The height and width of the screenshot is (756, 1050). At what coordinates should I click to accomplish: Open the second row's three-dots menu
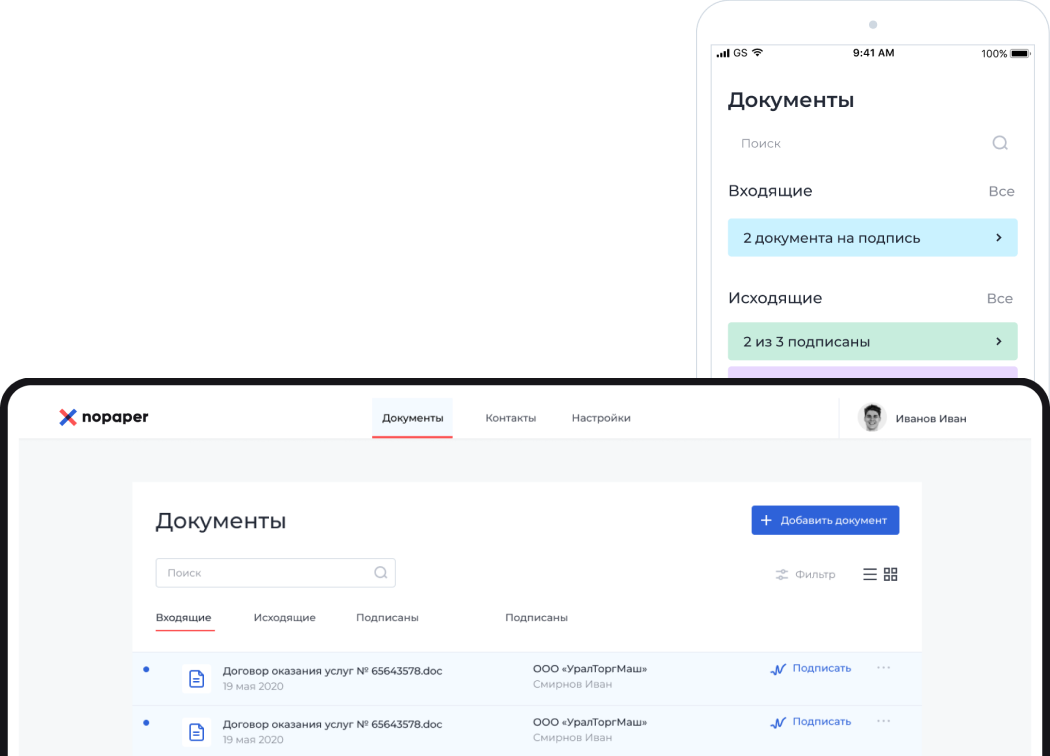(884, 721)
